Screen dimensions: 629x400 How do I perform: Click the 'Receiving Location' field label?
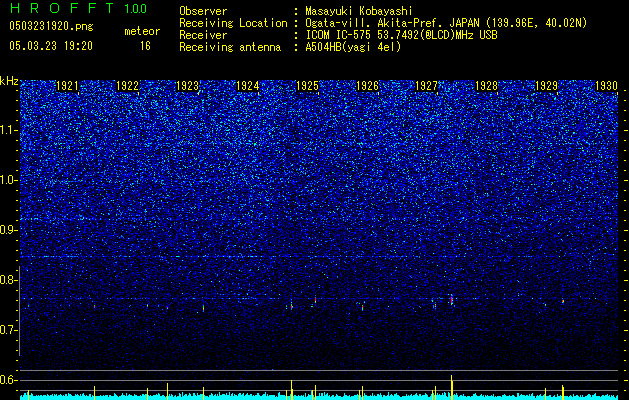pos(233,23)
